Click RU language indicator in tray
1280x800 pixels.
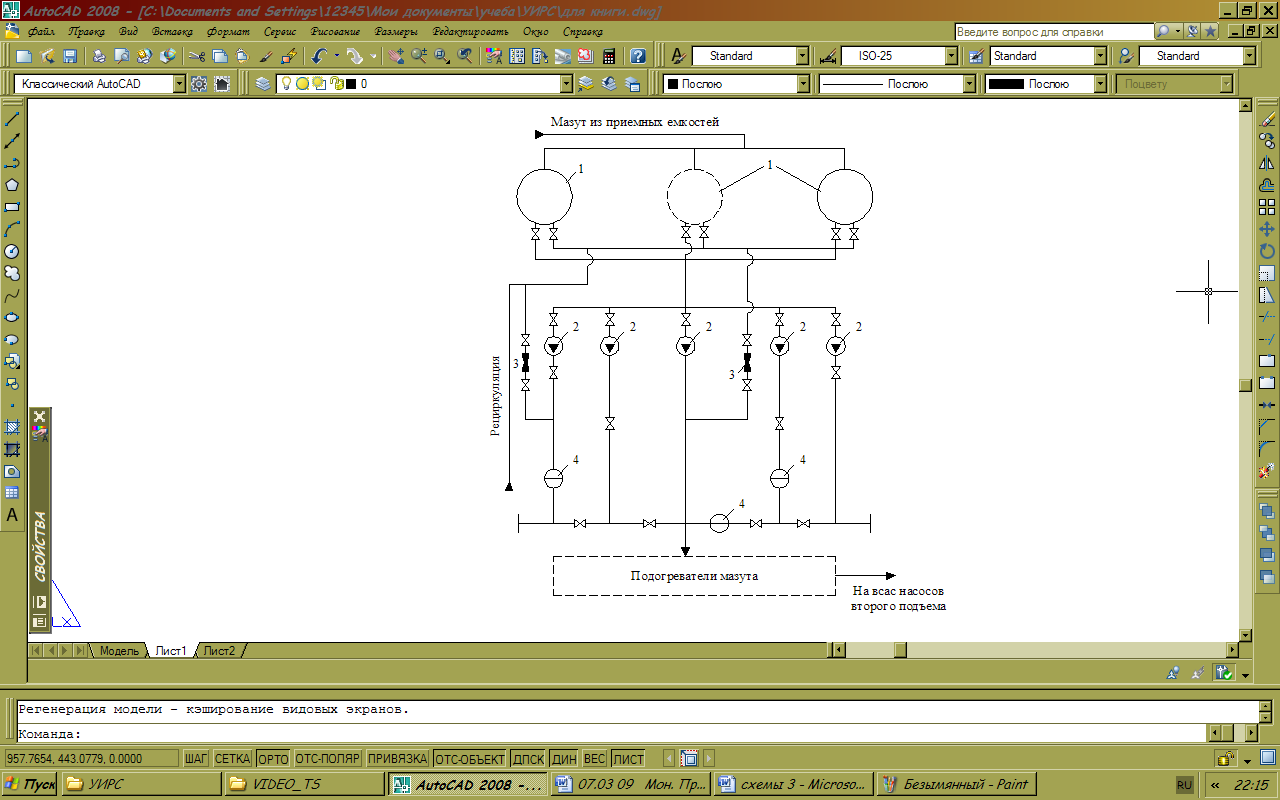(x=1184, y=785)
